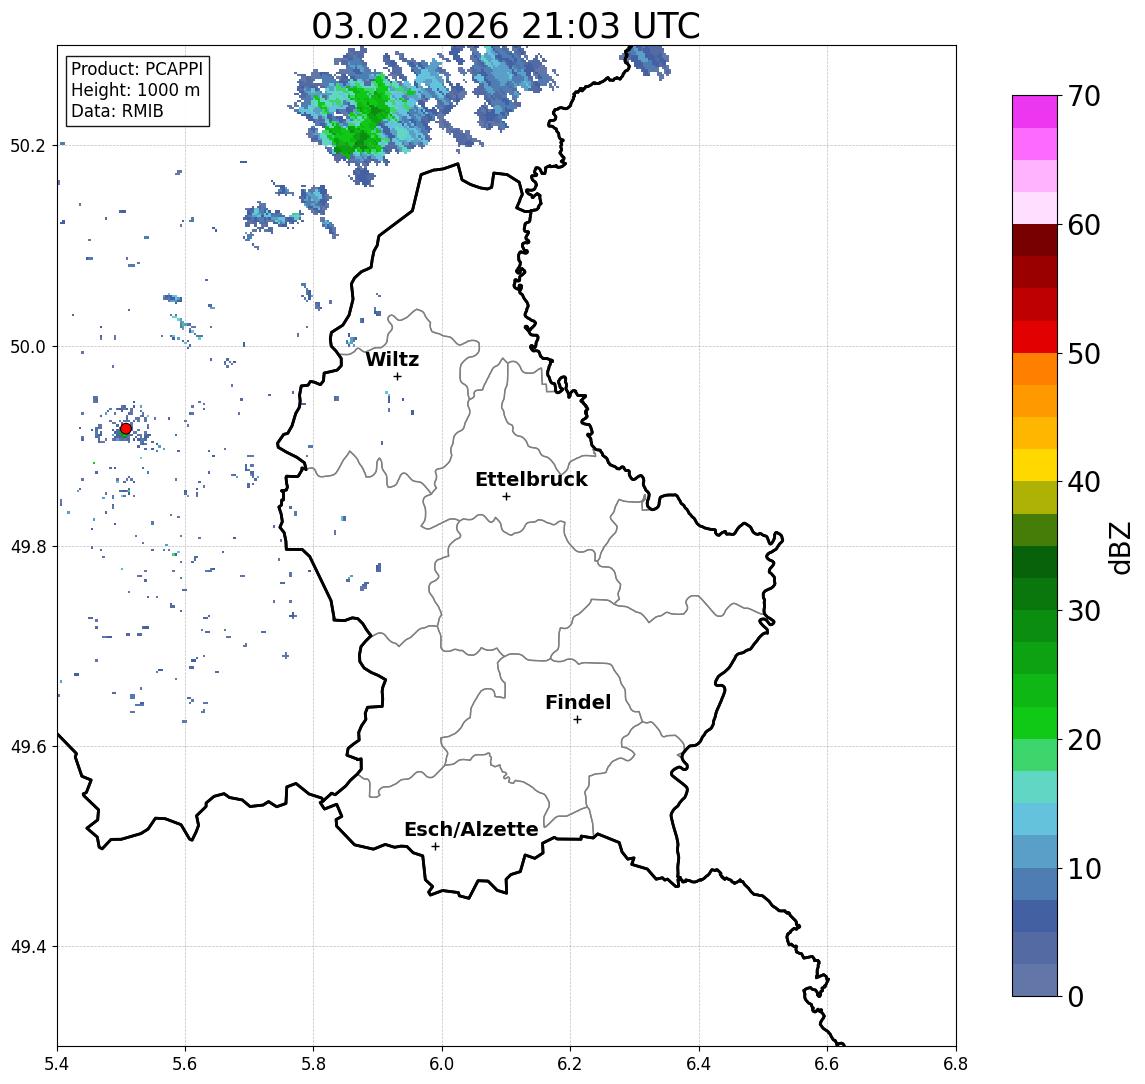Click the 10 label on the colorbar
The image size is (1145, 1084).
point(1084,869)
